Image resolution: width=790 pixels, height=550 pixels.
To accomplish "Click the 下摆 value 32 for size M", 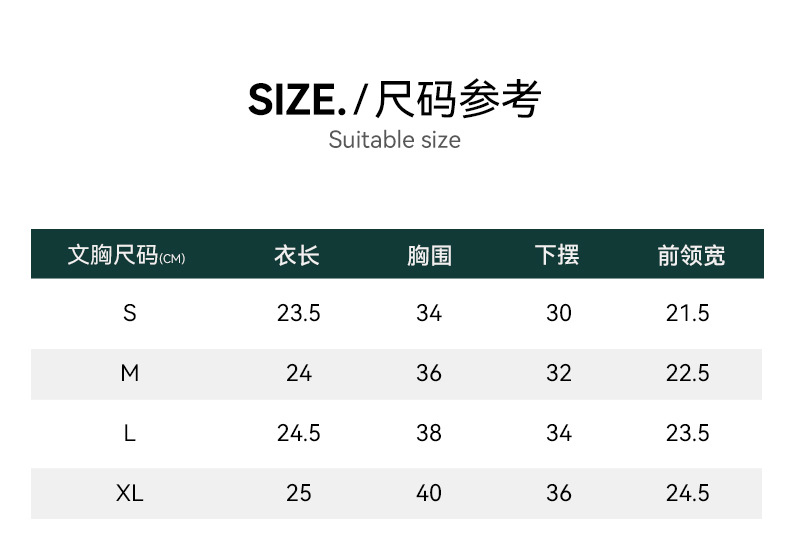I will pos(559,373).
